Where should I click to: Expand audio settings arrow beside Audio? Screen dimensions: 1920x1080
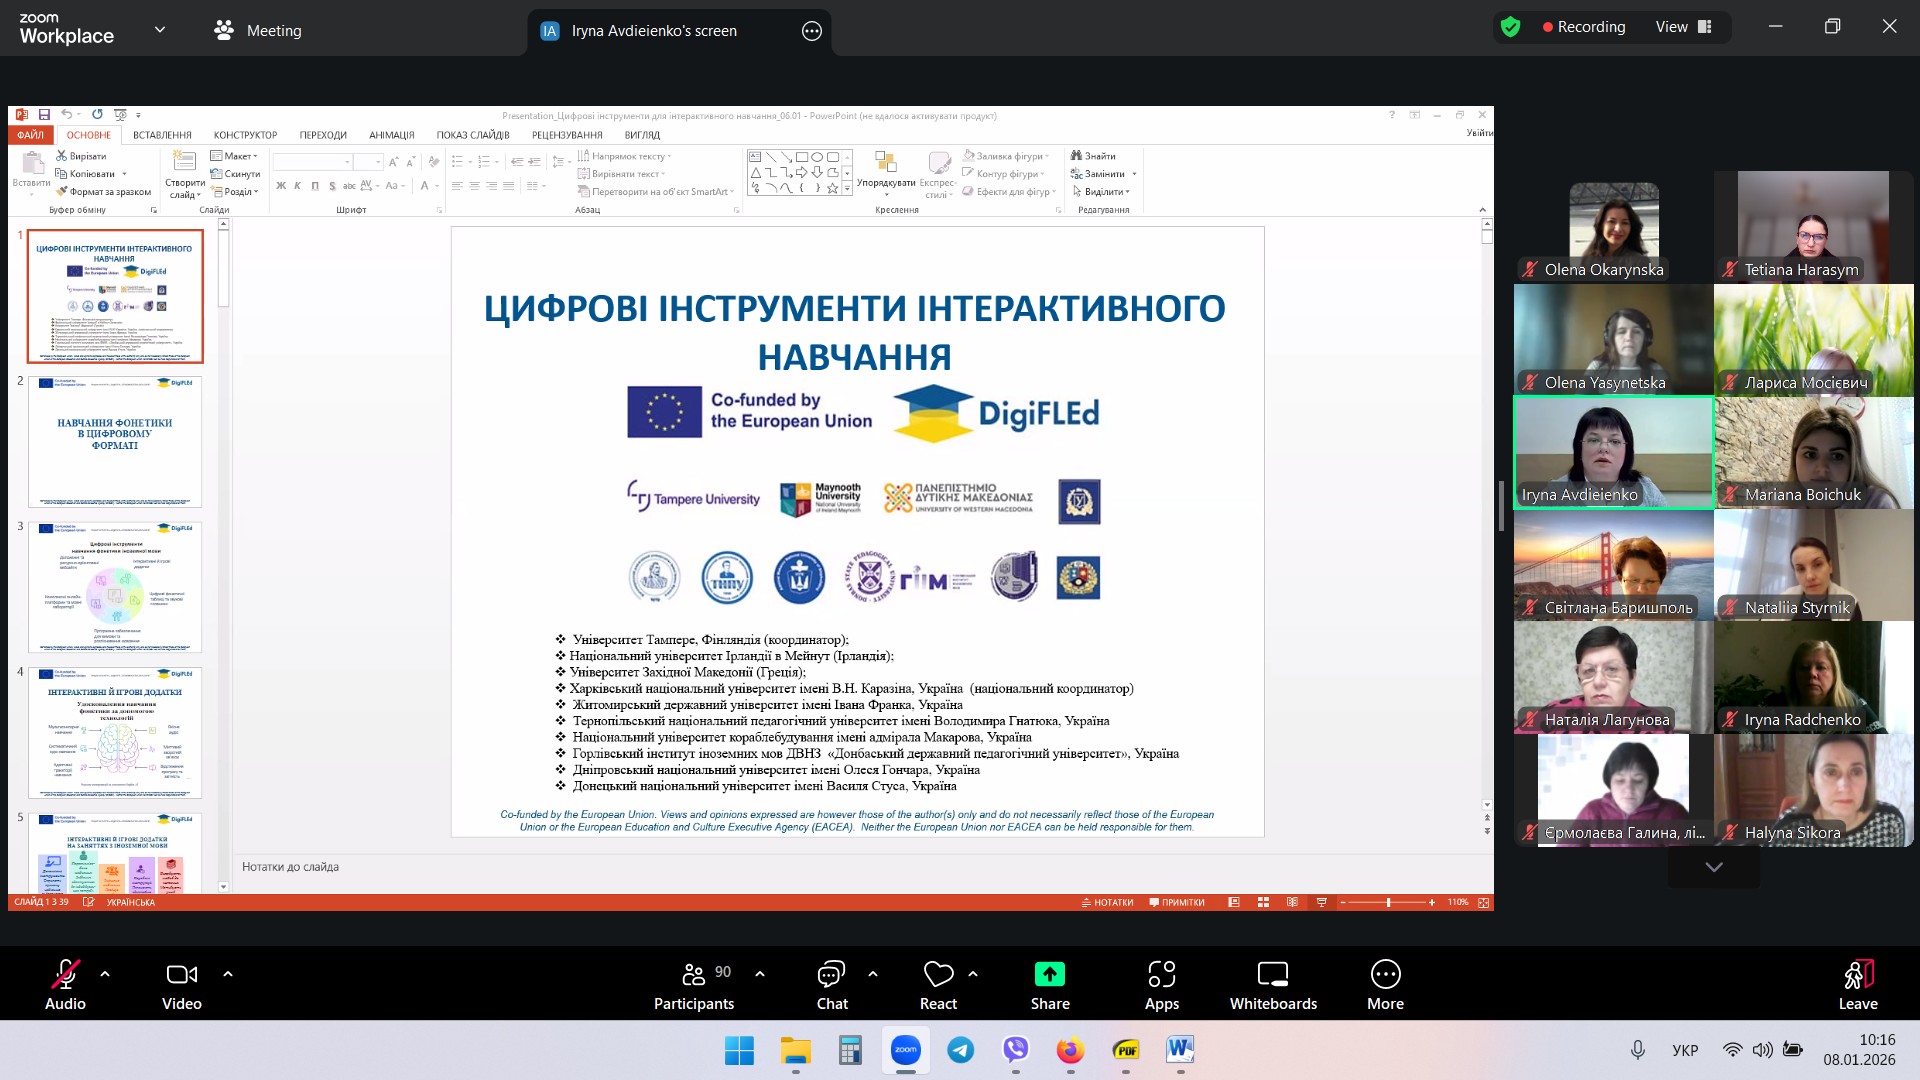point(105,973)
